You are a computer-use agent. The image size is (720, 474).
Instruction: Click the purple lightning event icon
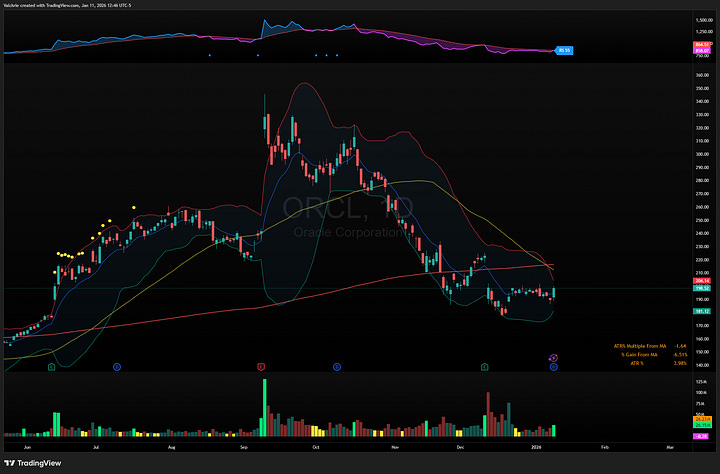(553, 358)
